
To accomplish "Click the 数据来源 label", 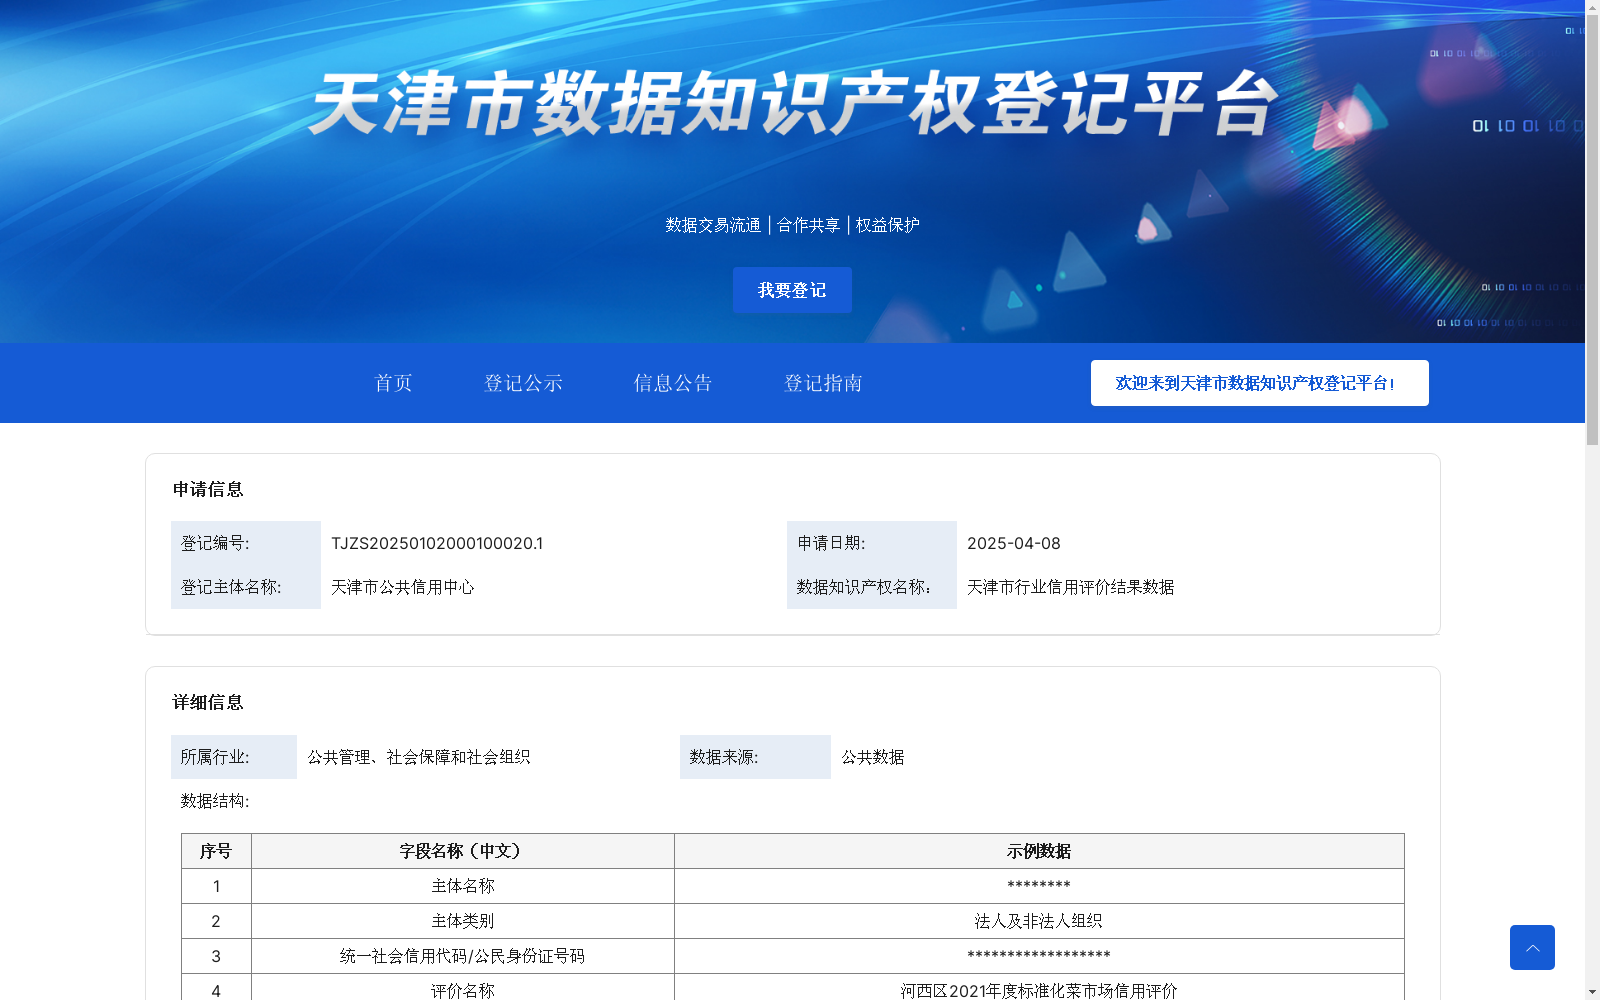I will click(x=724, y=757).
